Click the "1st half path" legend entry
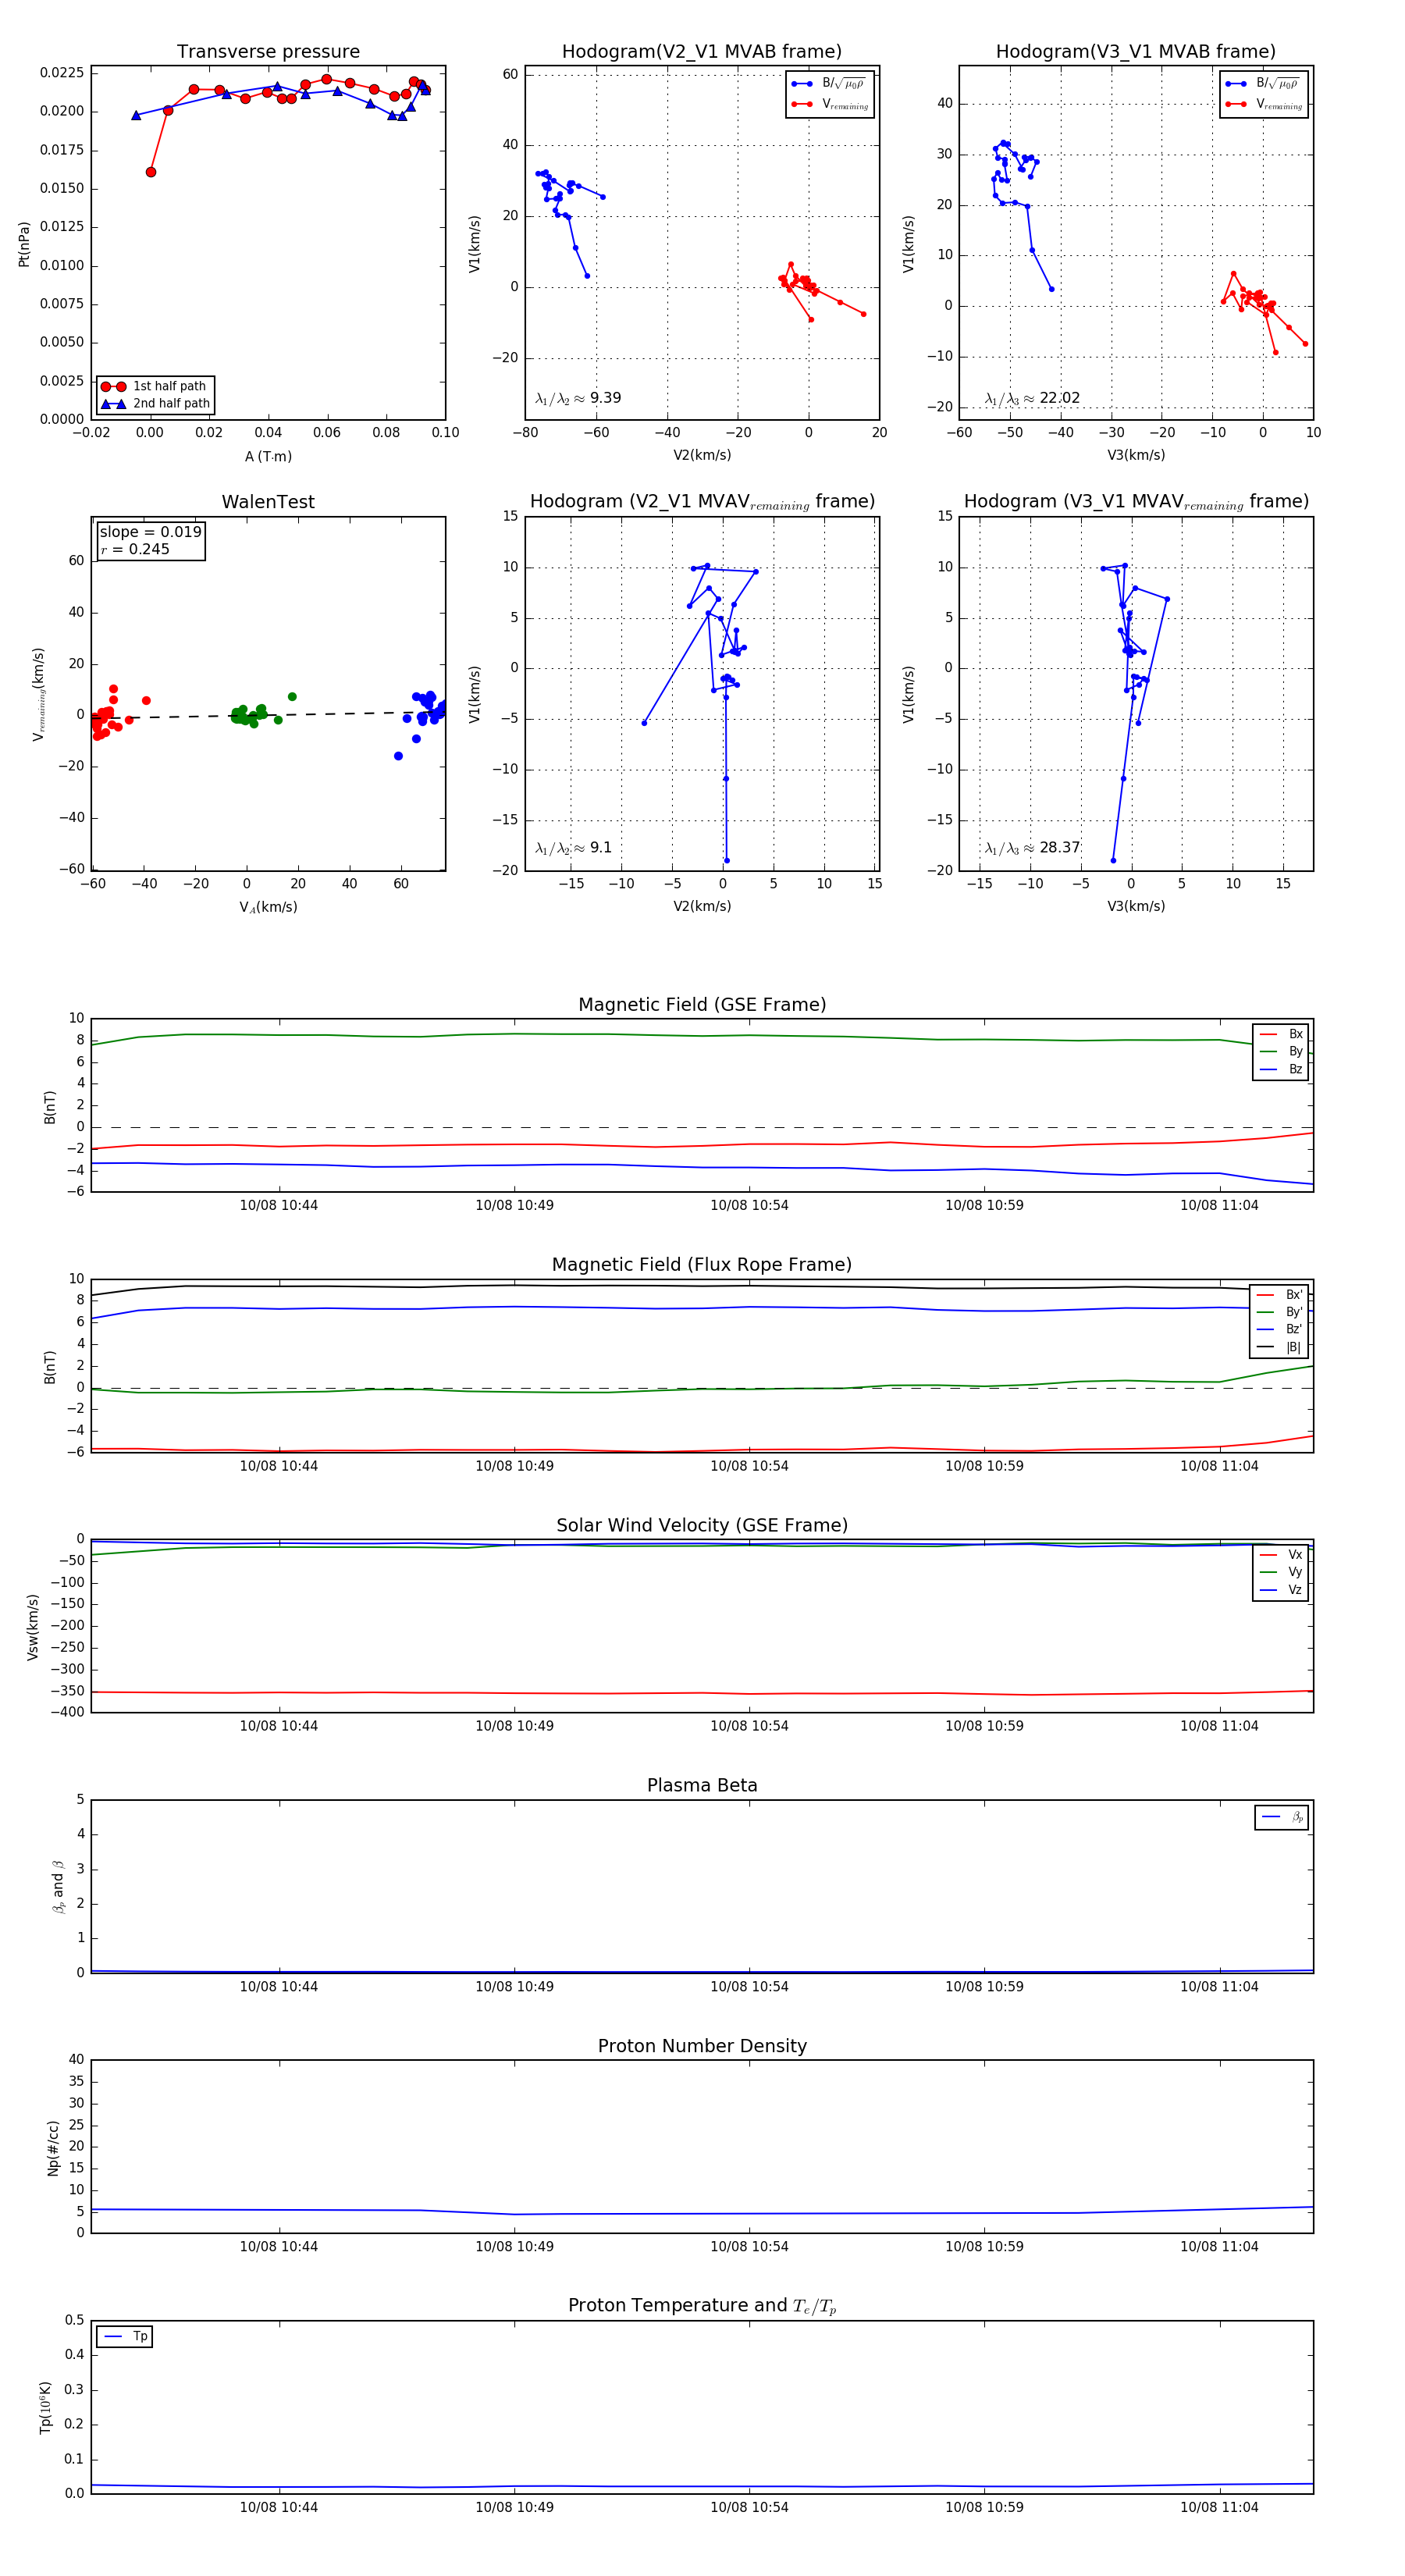This screenshot has height=2576, width=1405. [155, 386]
